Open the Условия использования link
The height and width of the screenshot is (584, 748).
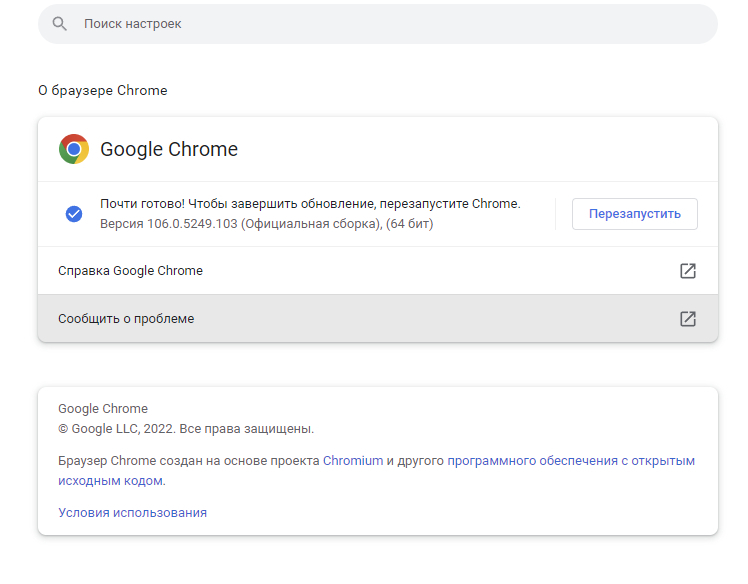click(132, 513)
